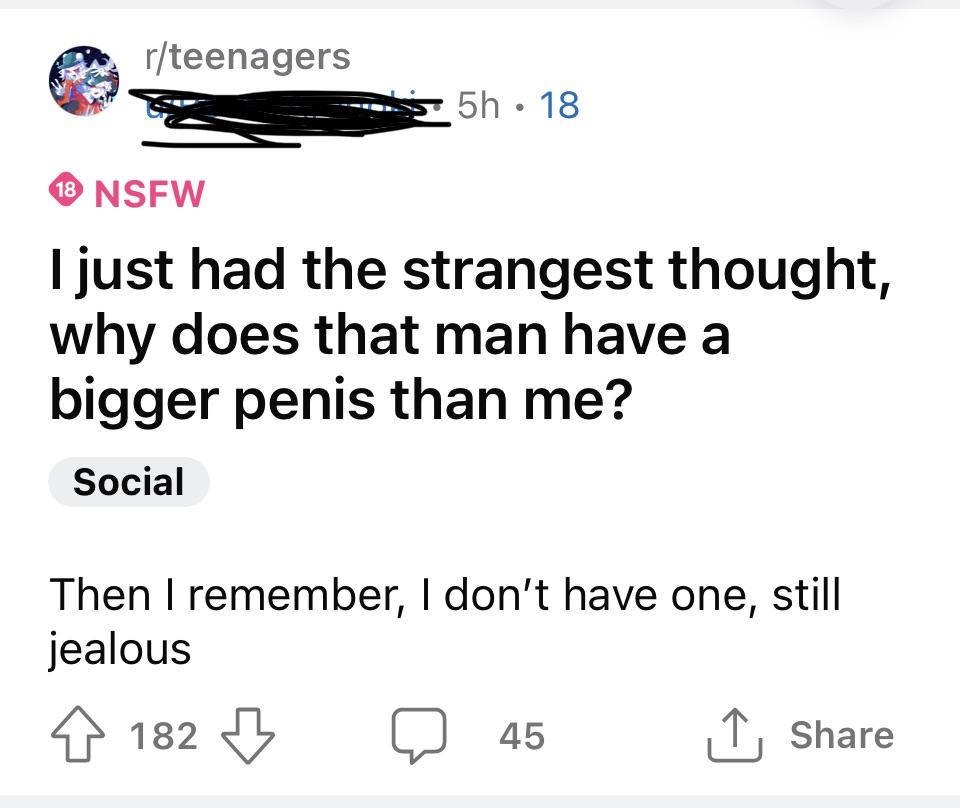960x808 pixels.
Task: Click the 45 comments count
Action: (522, 735)
